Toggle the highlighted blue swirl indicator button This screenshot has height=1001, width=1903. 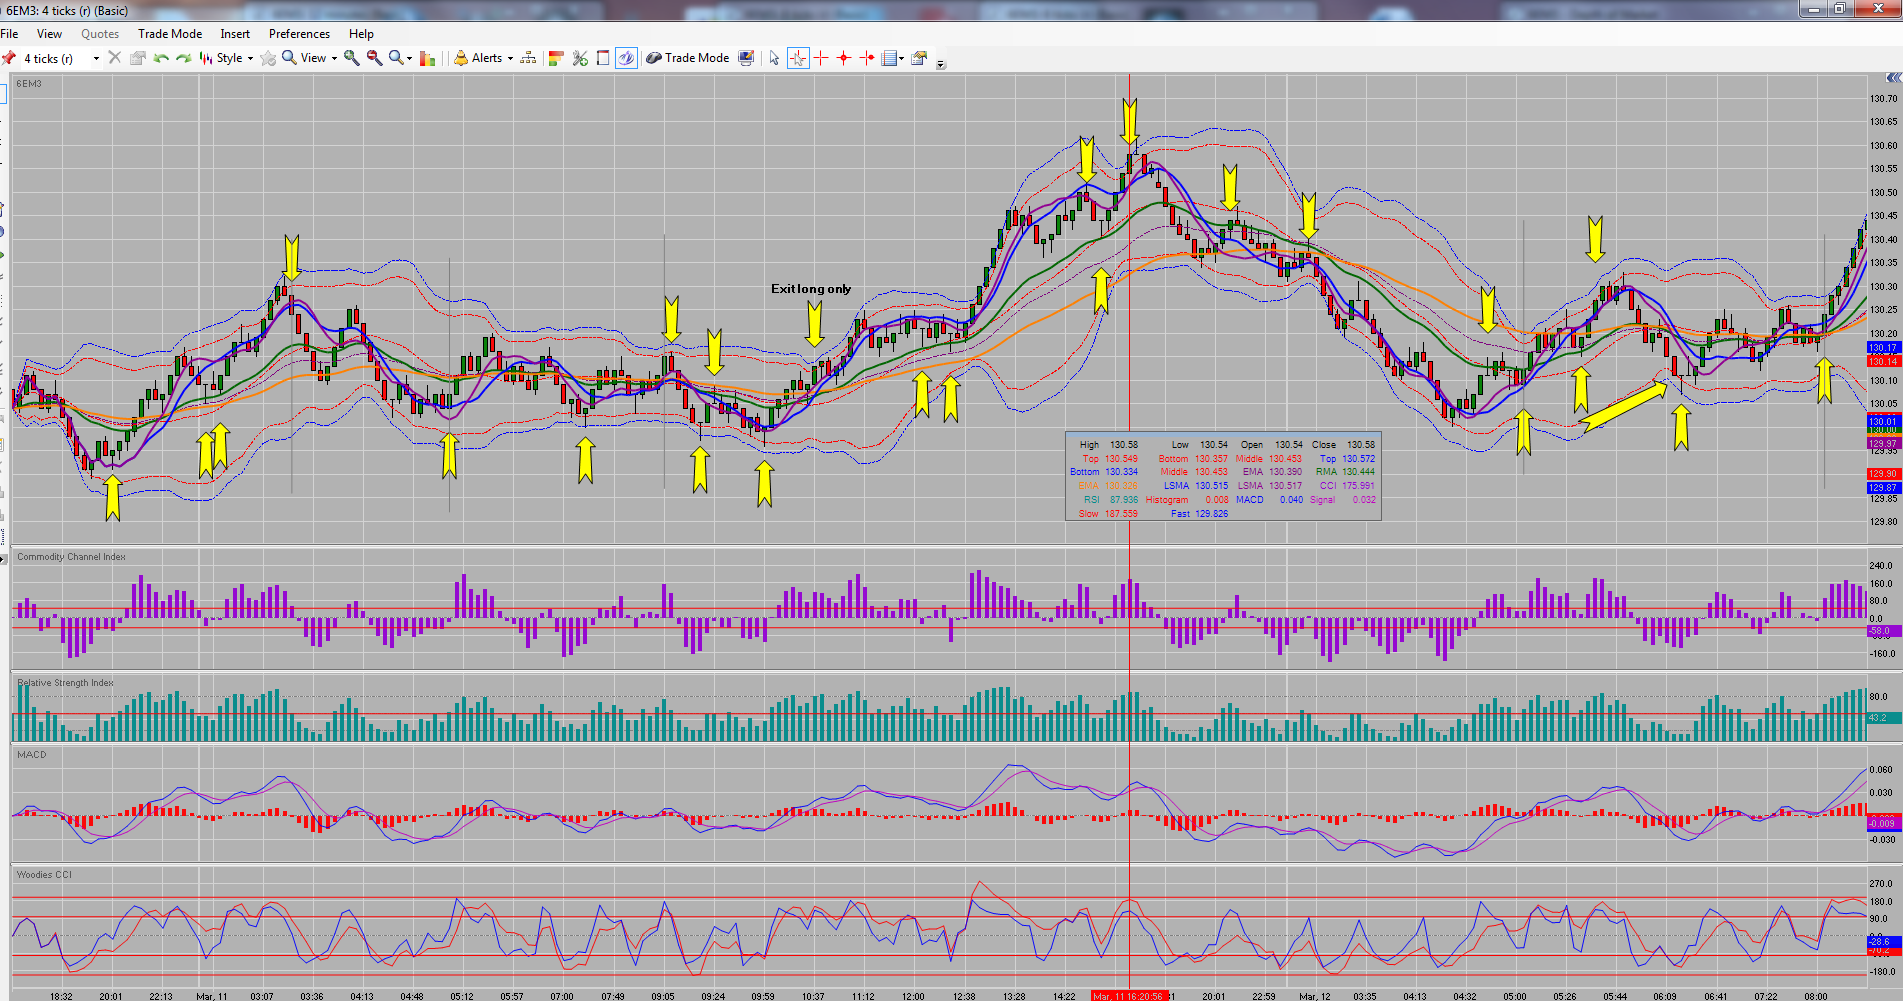click(x=626, y=58)
